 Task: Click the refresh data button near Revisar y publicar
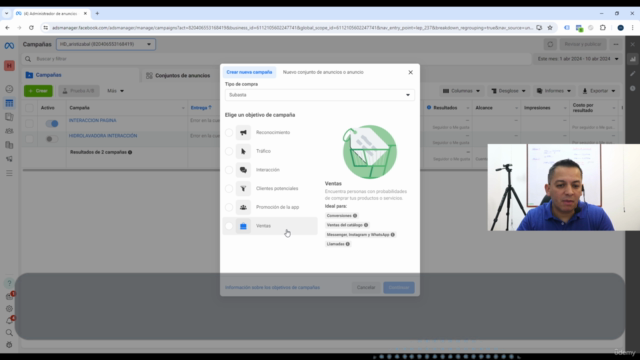coord(550,44)
